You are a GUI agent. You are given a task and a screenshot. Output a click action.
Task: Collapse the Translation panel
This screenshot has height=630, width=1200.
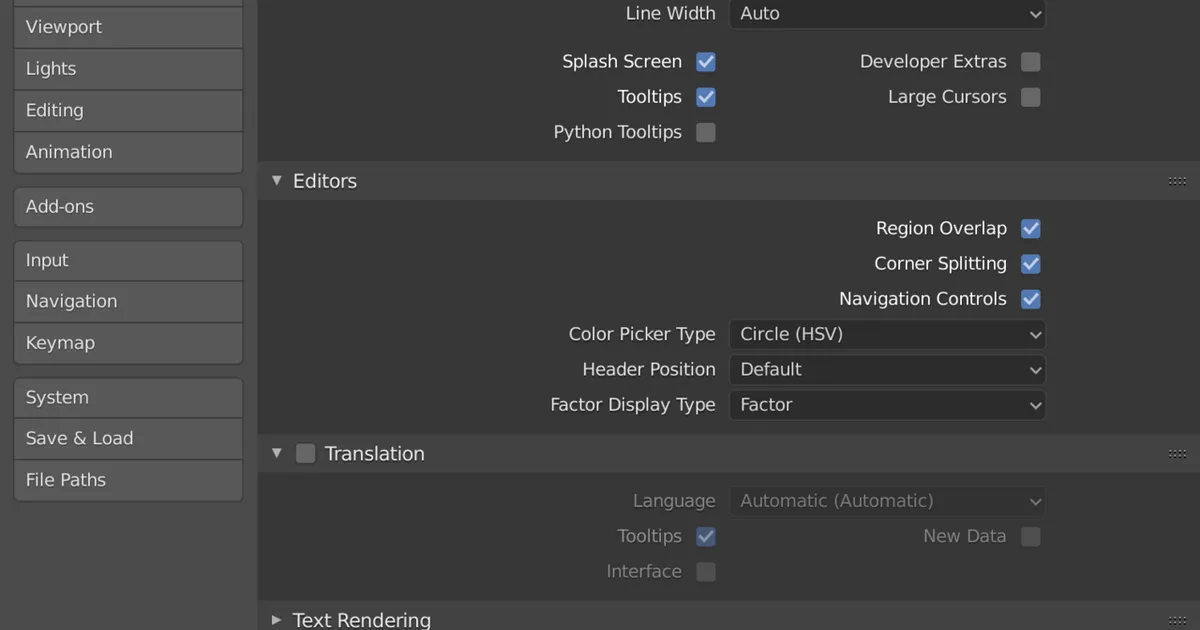click(277, 454)
